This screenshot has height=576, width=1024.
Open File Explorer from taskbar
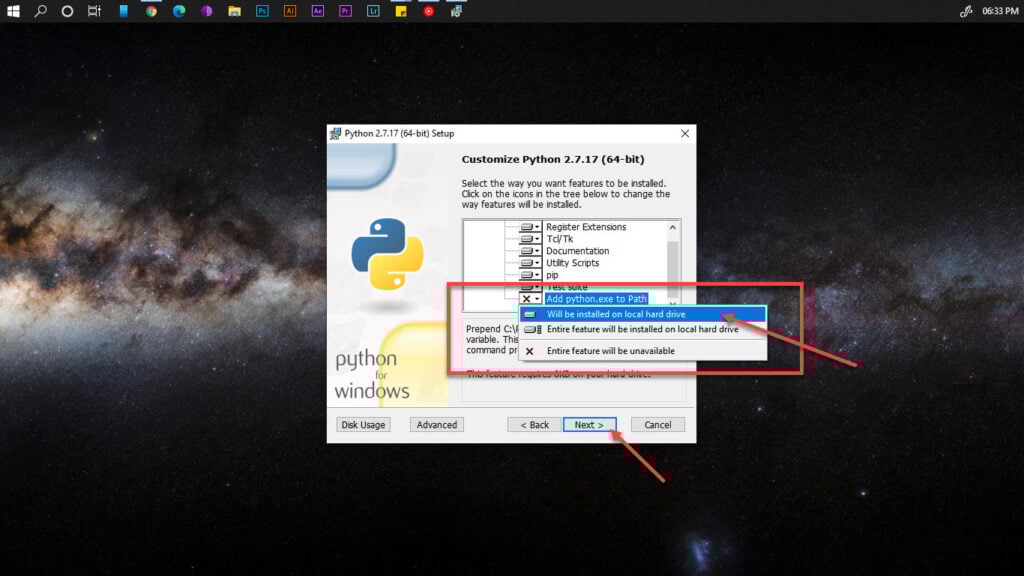tap(234, 11)
